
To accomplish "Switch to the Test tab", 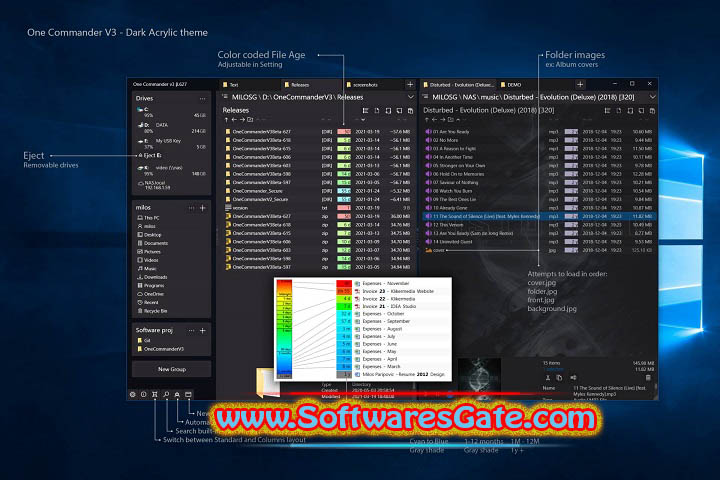I will click(x=248, y=85).
